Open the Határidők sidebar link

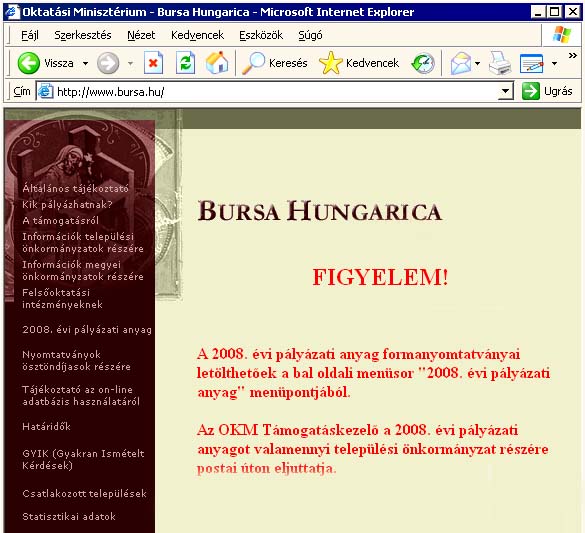(x=46, y=426)
